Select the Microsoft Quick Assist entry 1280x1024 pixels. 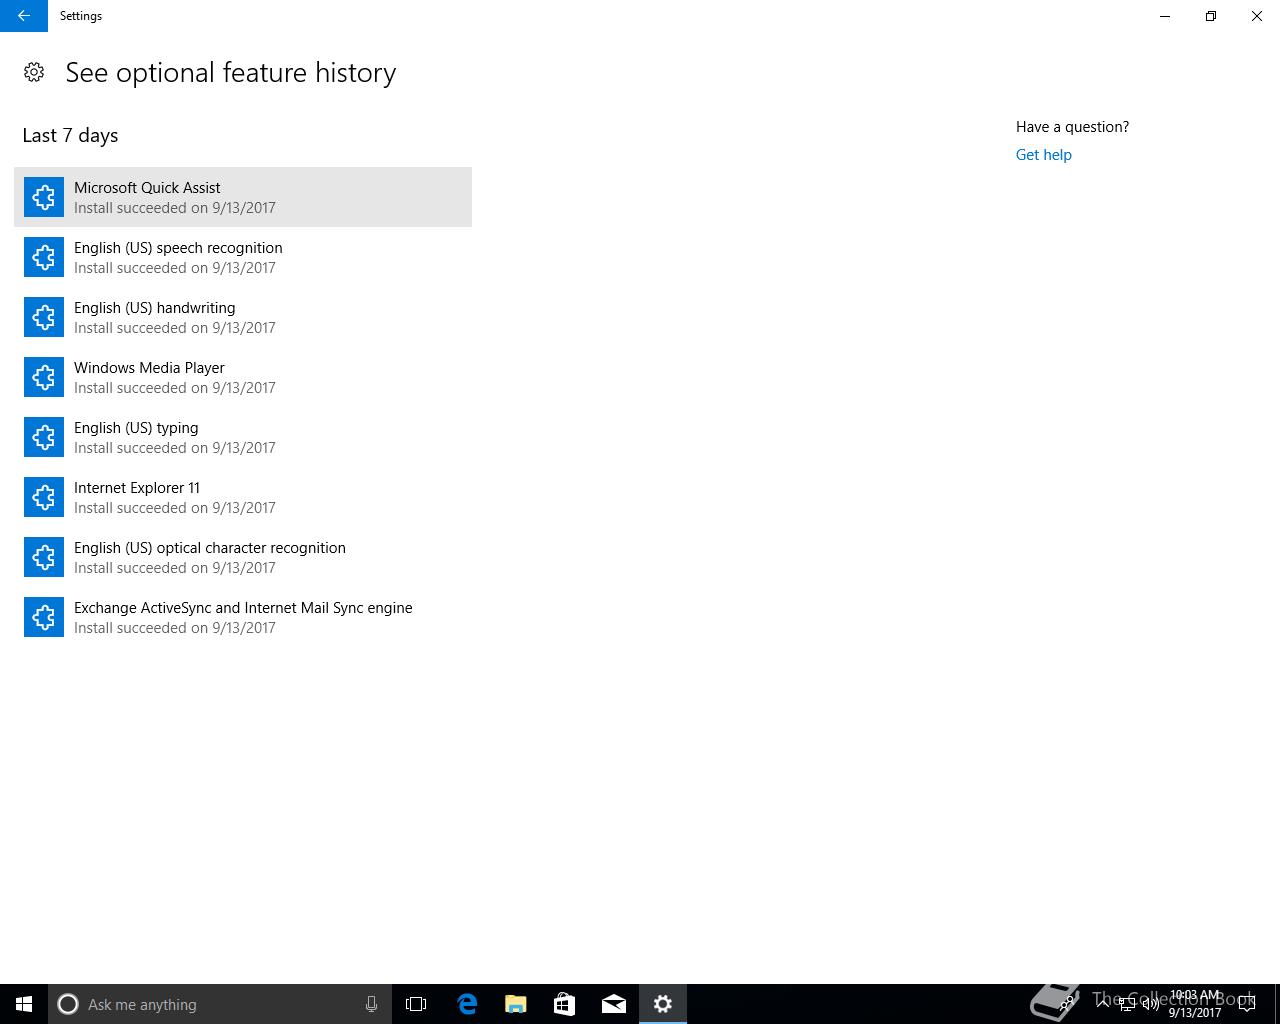pyautogui.click(x=243, y=197)
